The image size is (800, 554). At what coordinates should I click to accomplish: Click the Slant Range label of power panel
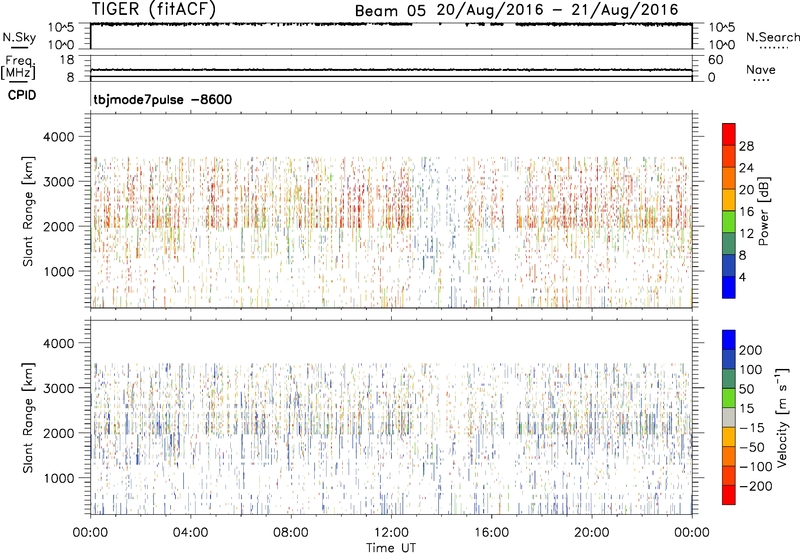[x=28, y=211]
